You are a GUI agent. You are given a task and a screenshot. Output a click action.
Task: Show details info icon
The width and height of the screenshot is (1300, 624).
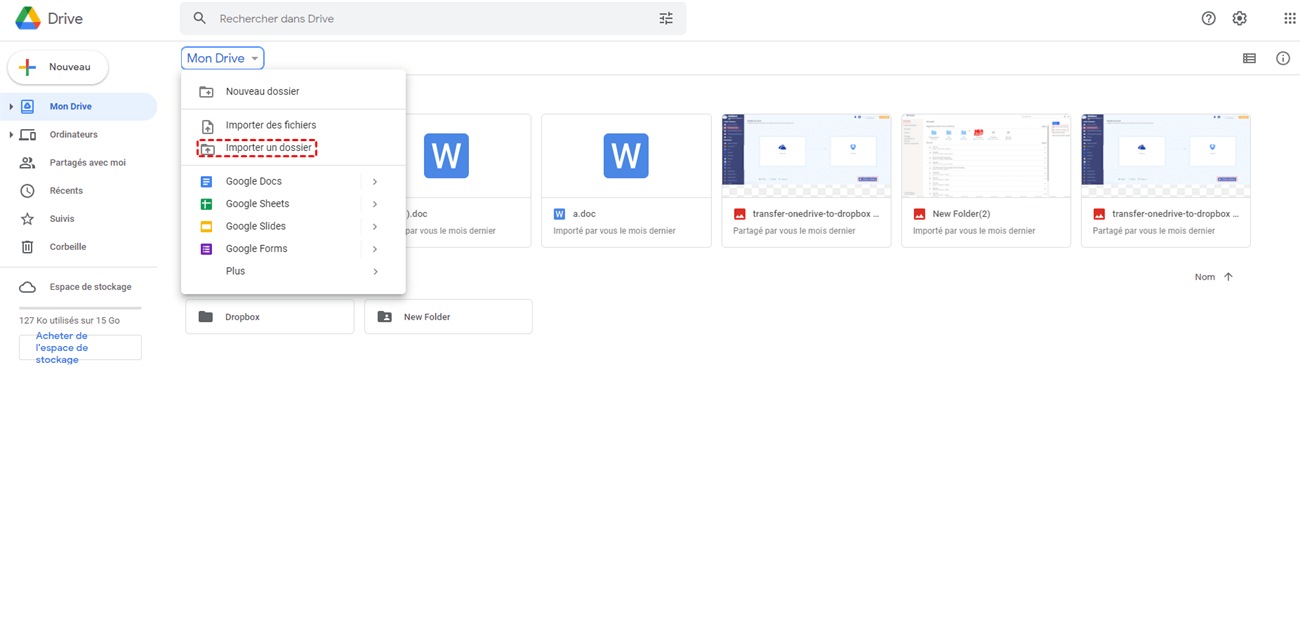tap(1283, 58)
